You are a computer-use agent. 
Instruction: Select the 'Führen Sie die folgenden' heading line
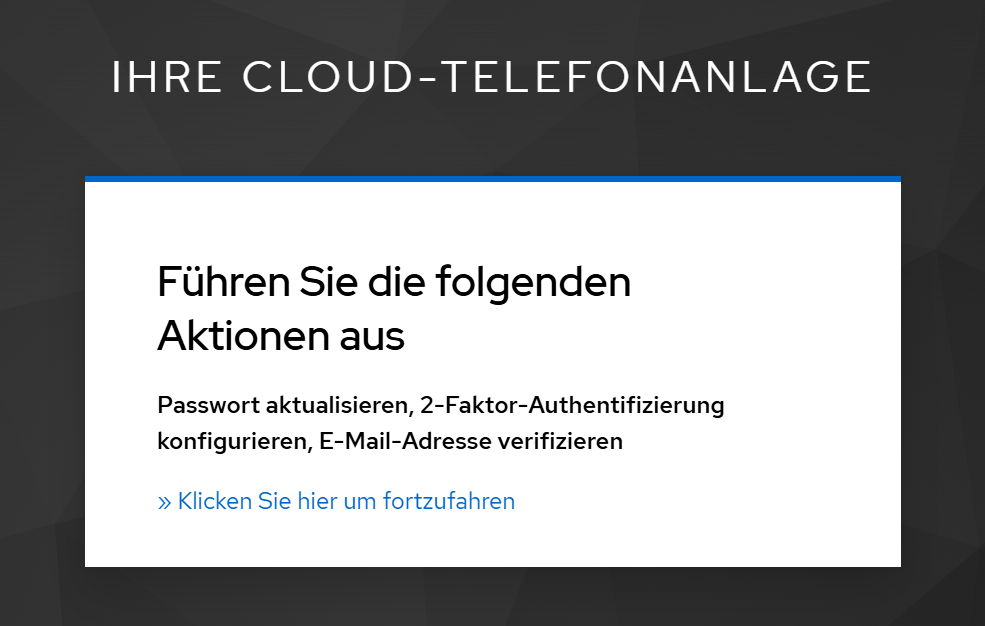394,282
